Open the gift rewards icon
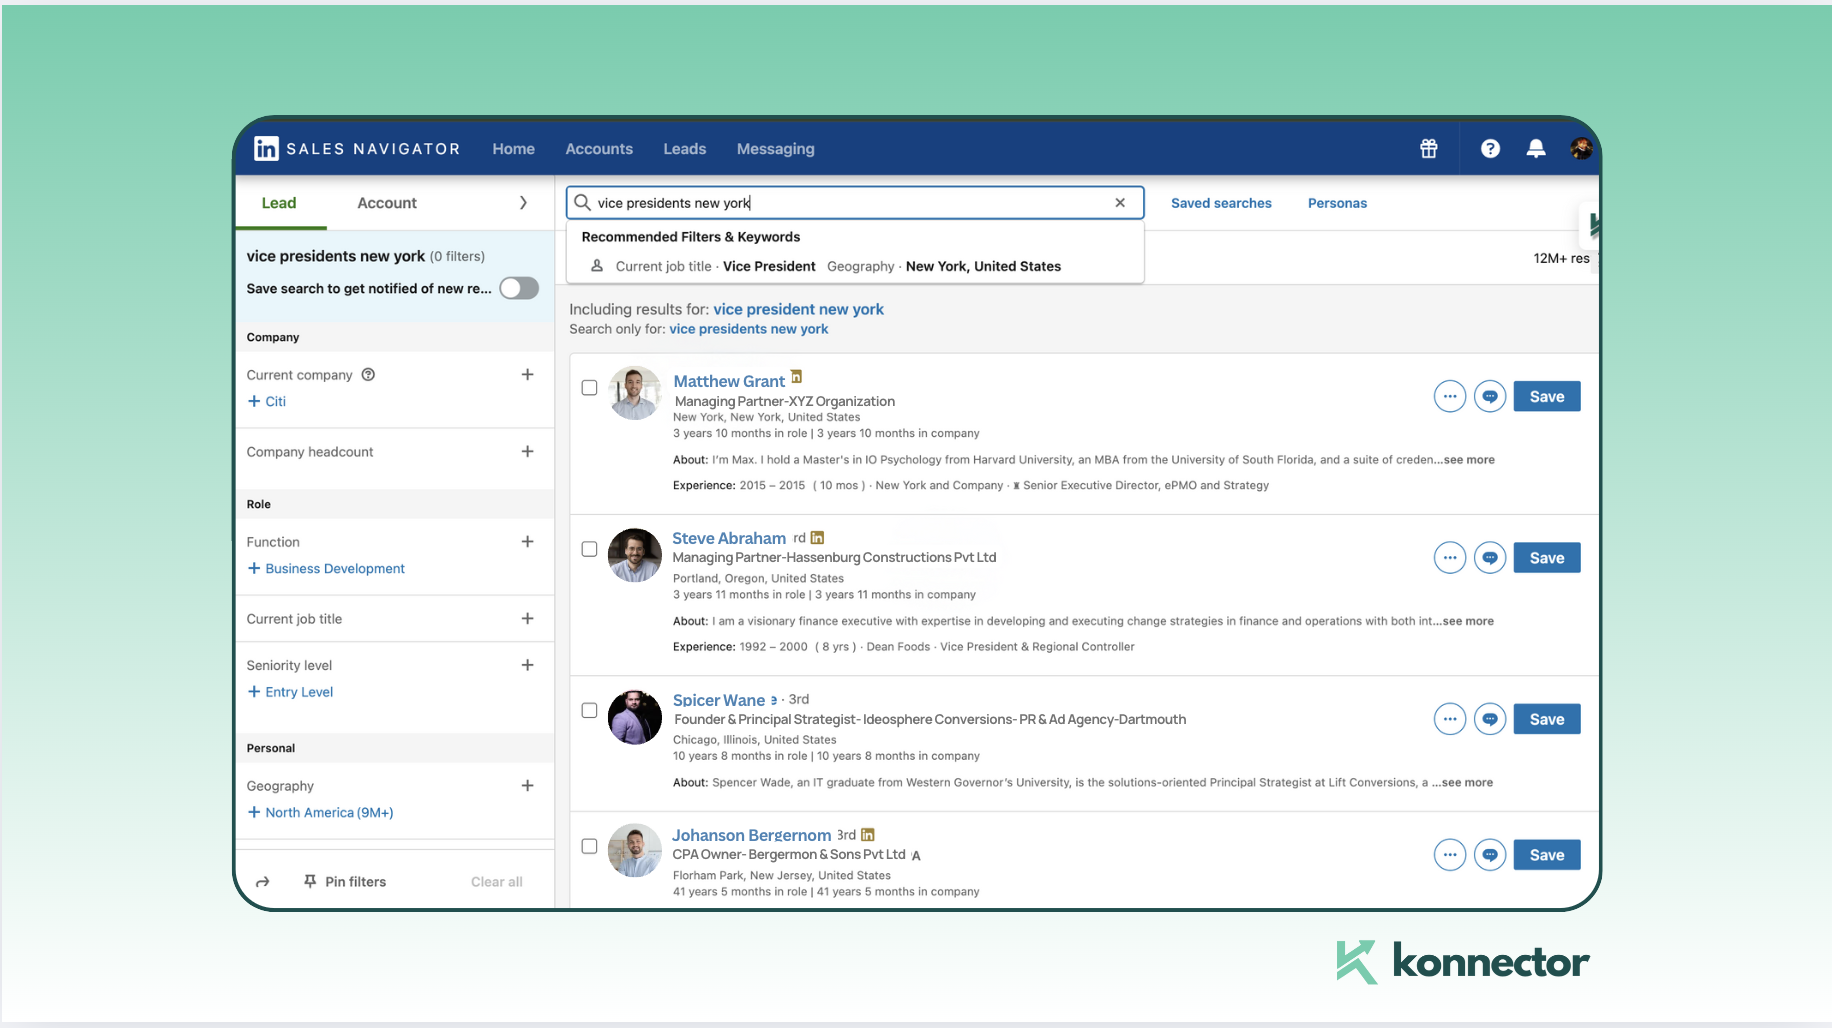 click(1429, 149)
